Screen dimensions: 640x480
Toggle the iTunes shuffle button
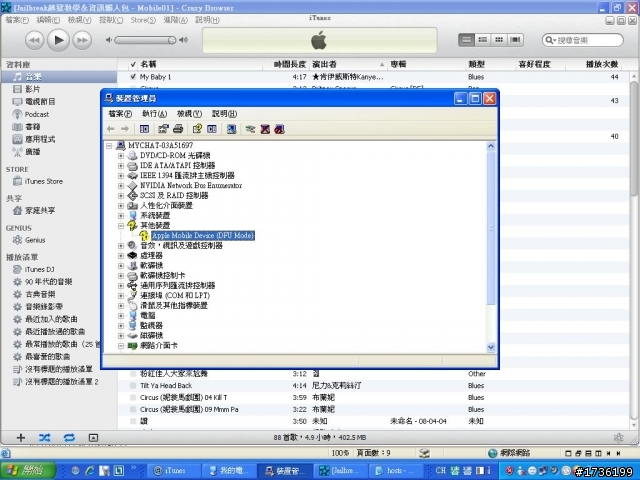(44, 438)
